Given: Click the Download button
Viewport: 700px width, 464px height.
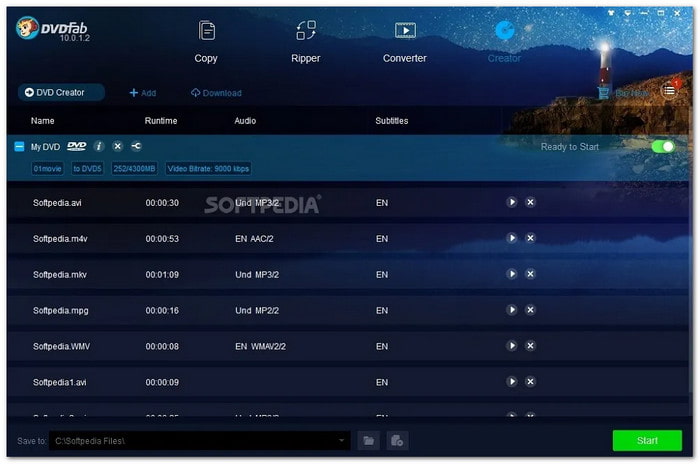Looking at the screenshot, I should point(216,93).
